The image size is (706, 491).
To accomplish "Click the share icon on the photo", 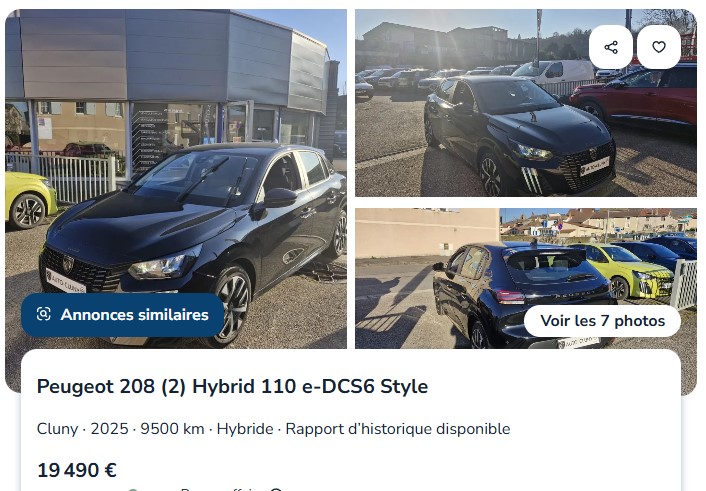I will tap(611, 47).
